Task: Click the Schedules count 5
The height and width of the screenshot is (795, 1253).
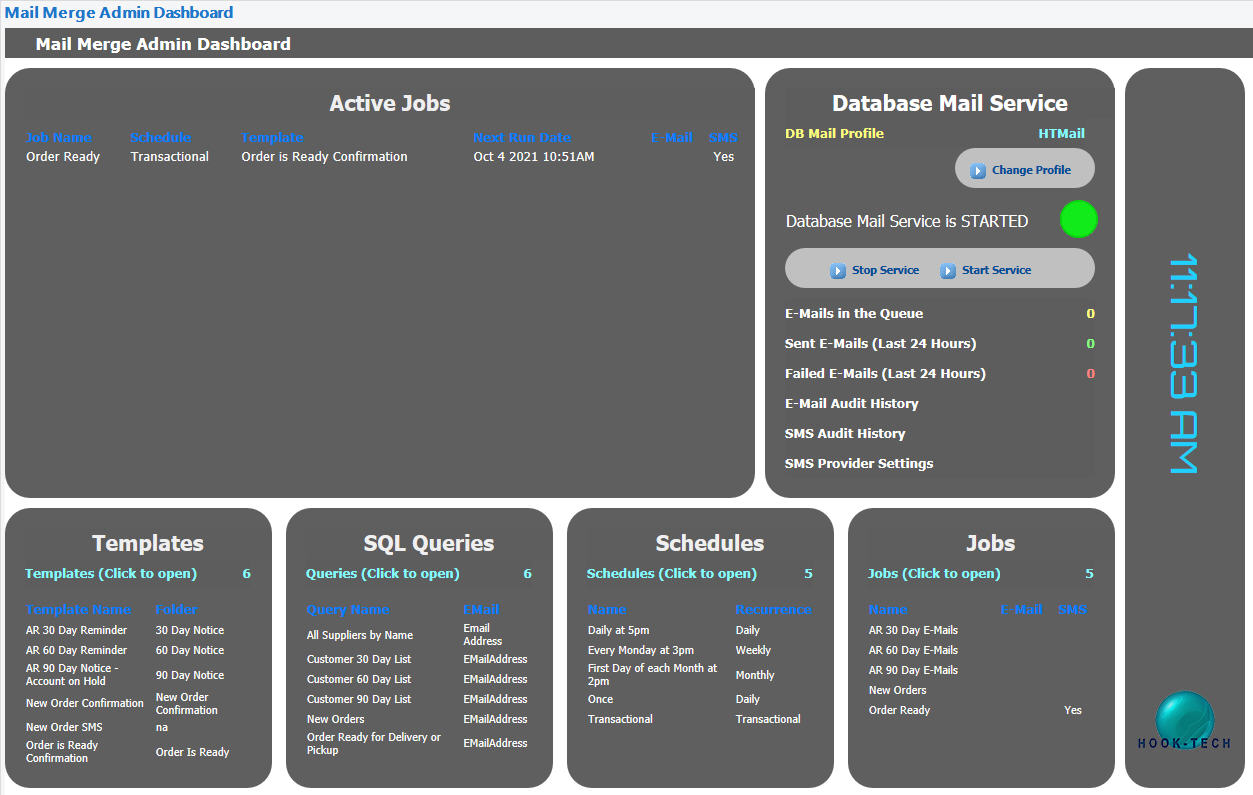Action: [808, 574]
